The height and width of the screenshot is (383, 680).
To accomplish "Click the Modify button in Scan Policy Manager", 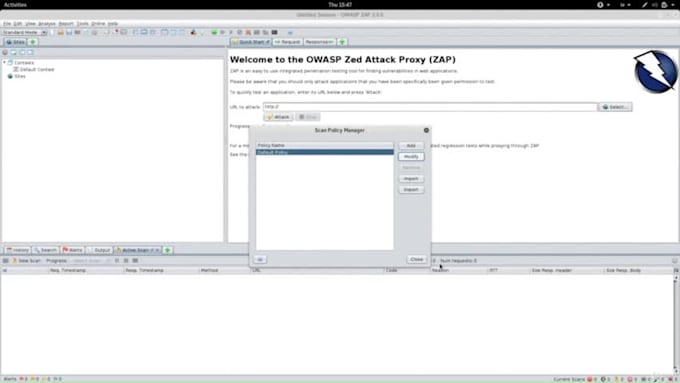I will point(411,157).
